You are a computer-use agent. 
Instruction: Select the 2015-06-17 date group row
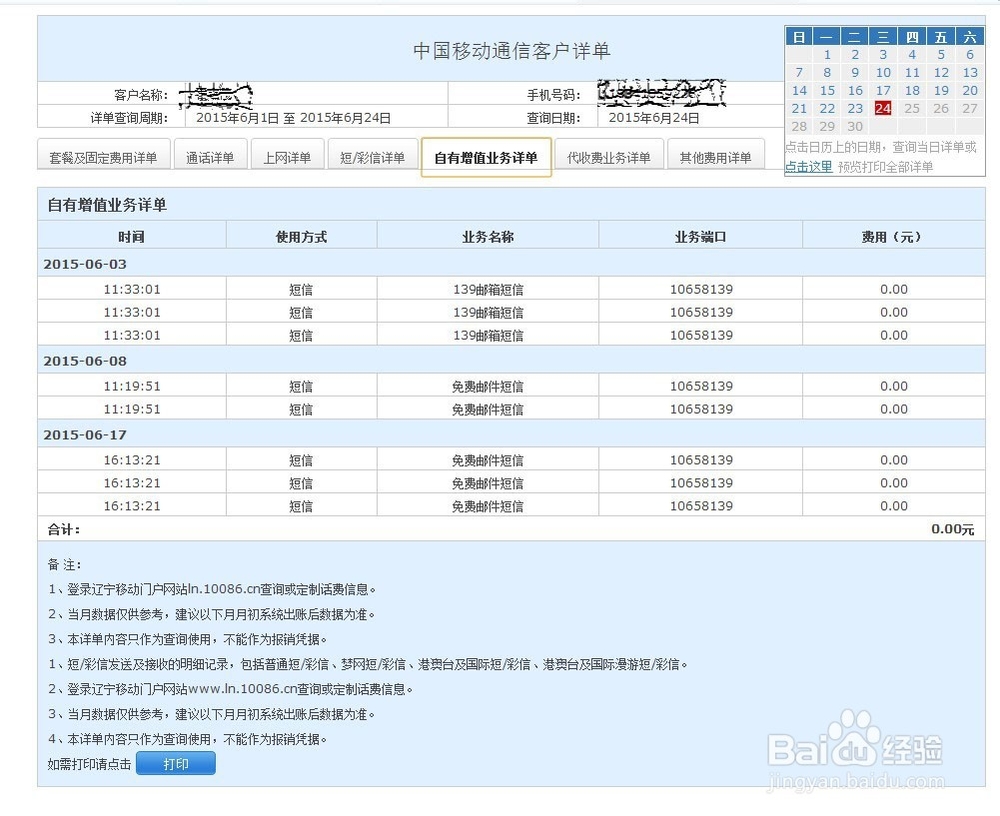[x=511, y=434]
